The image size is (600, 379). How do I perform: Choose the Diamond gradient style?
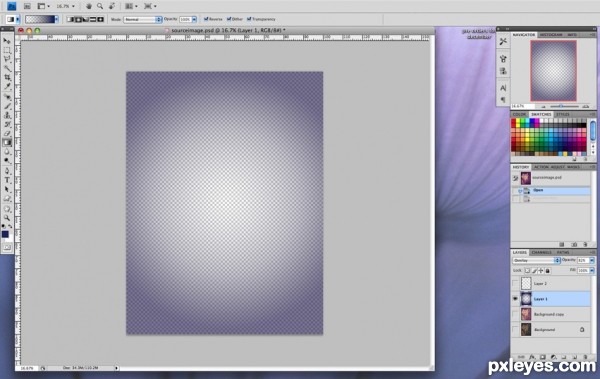(x=101, y=19)
